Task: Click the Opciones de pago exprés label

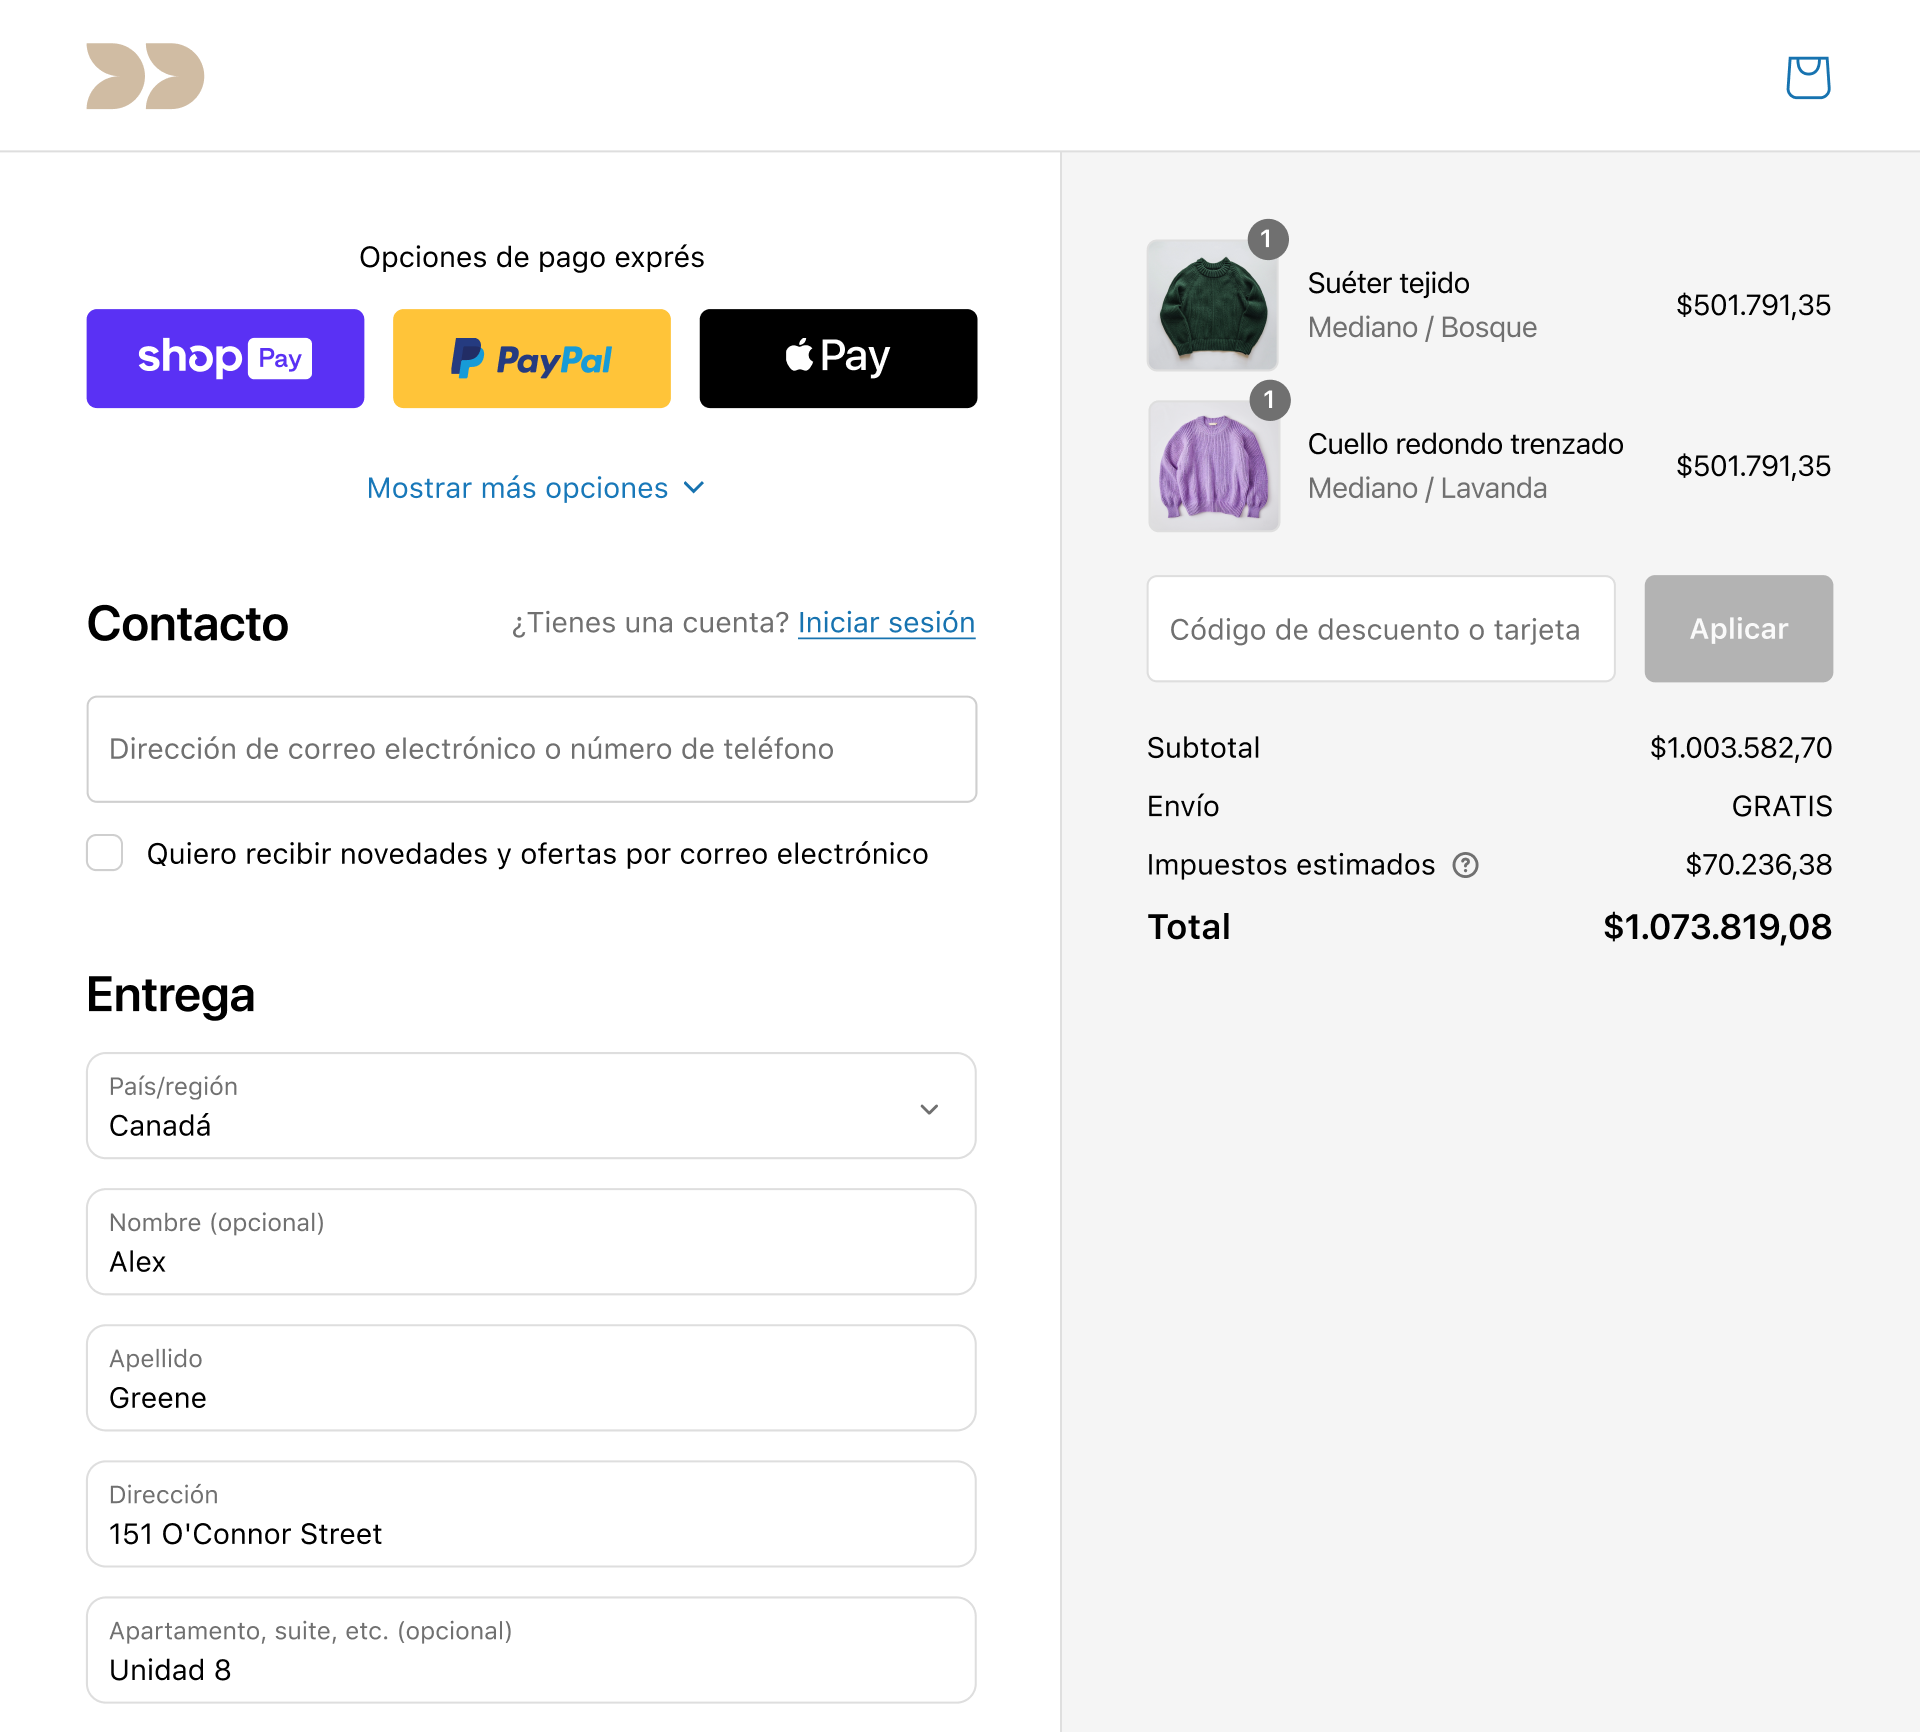Action: [531, 257]
